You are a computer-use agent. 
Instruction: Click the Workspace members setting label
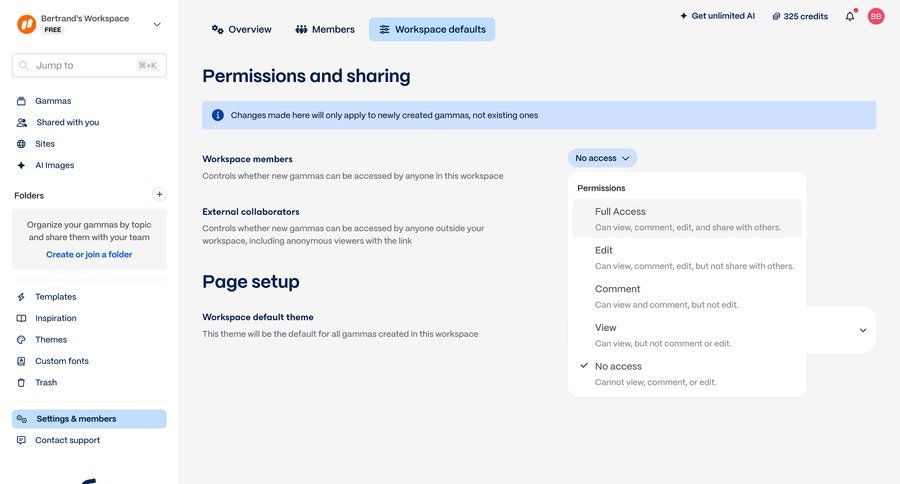[x=247, y=159]
